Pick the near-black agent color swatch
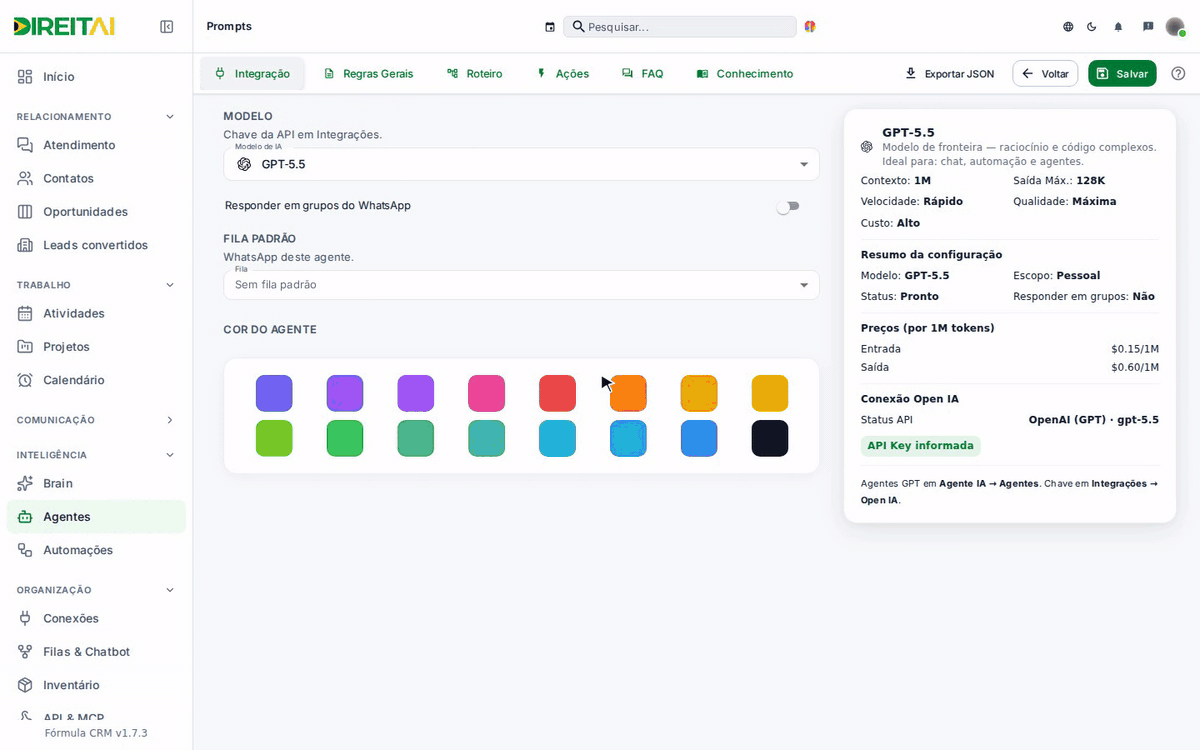 click(x=770, y=438)
